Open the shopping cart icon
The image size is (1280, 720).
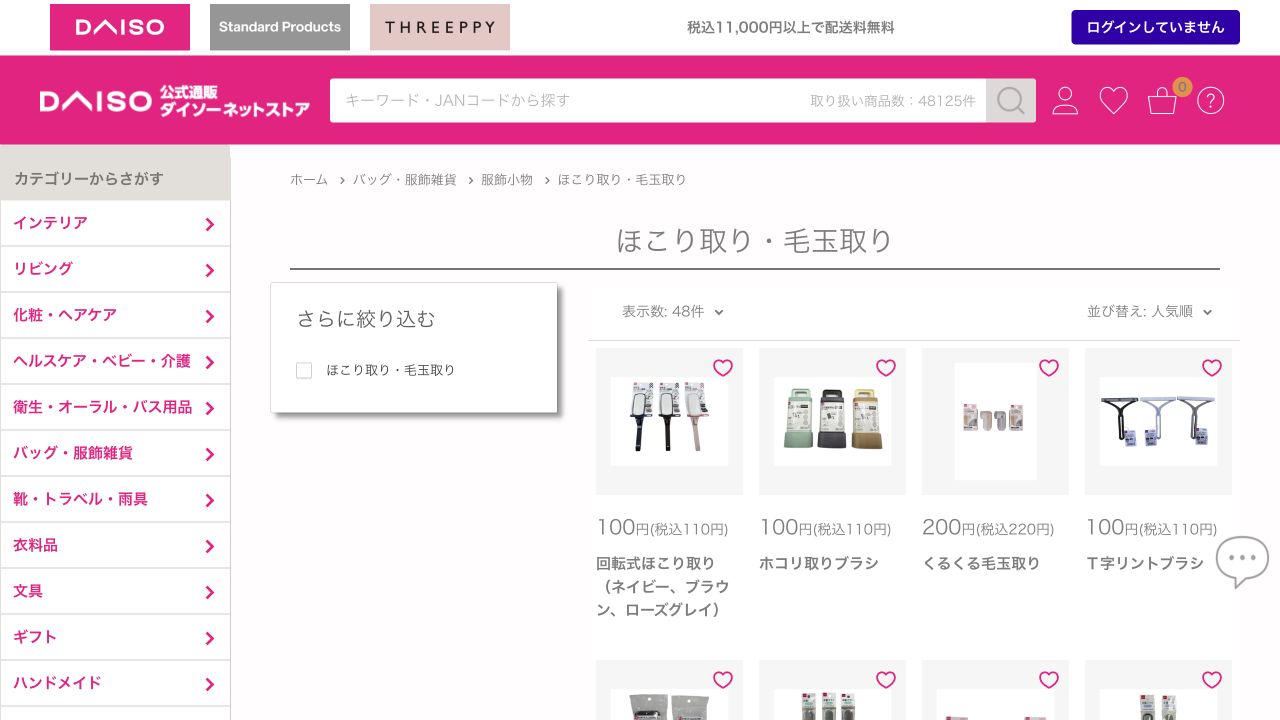1162,100
